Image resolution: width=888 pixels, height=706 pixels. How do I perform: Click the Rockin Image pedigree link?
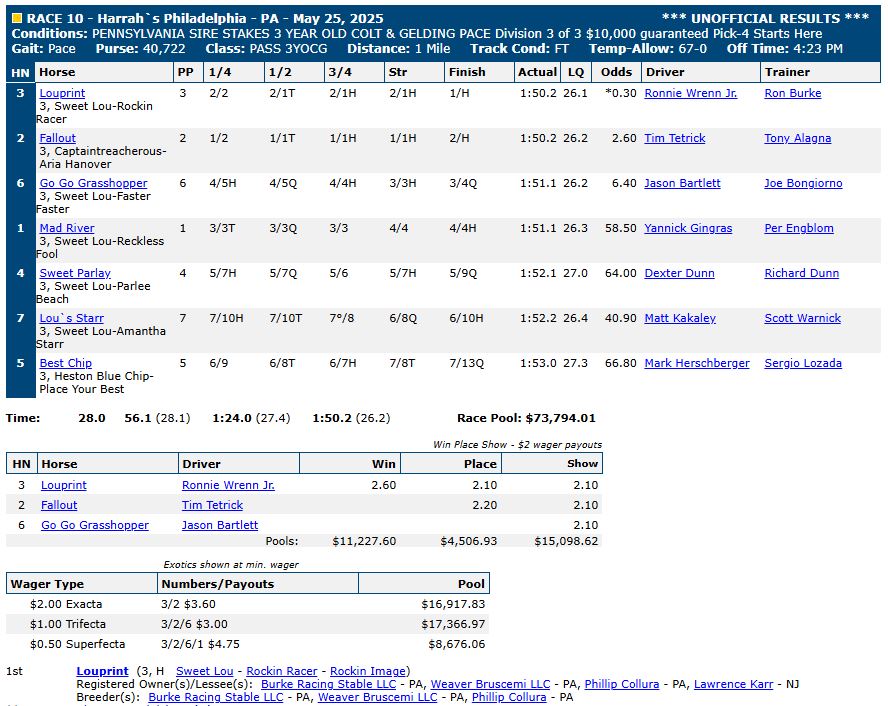pyautogui.click(x=367, y=671)
